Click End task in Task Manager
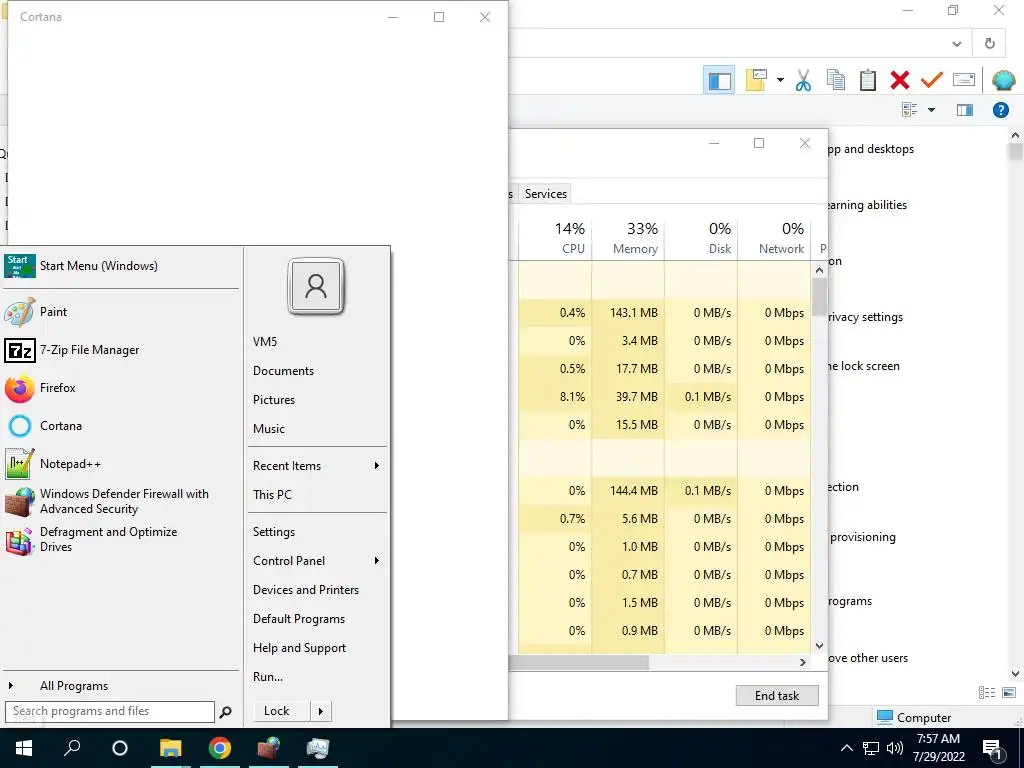Screen dimensions: 1024x768 click(776, 696)
